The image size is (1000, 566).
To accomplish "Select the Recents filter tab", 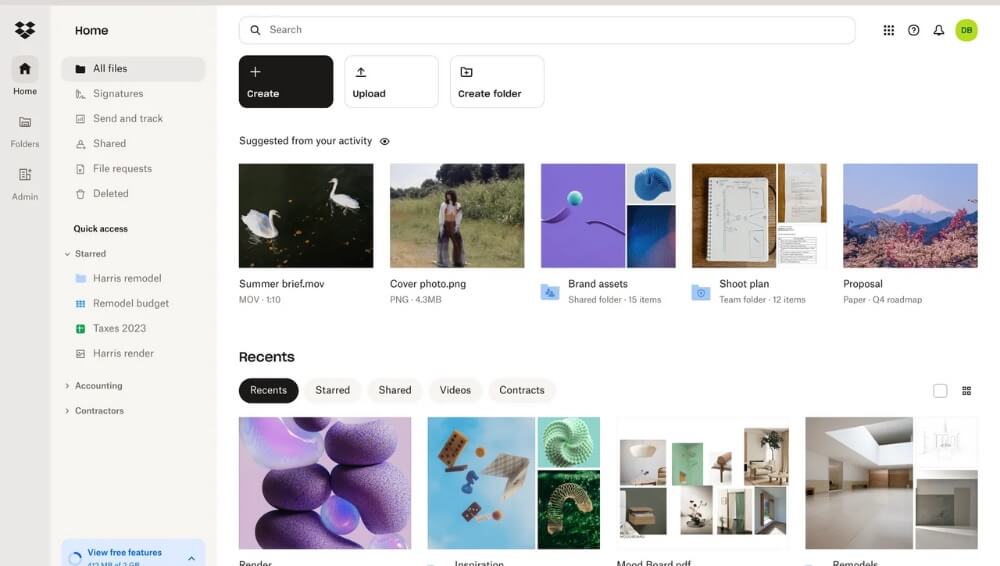I will tap(268, 390).
